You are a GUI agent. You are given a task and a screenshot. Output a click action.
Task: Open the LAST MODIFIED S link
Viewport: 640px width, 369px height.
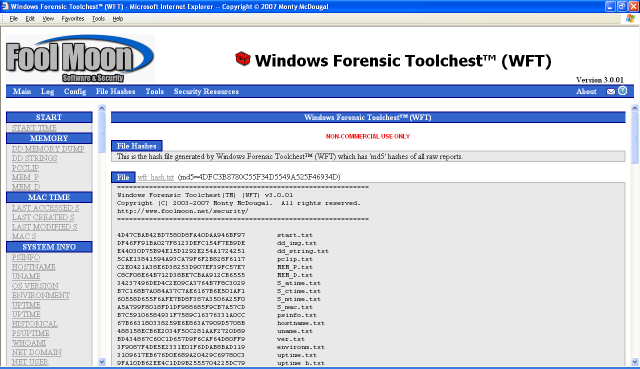(x=44, y=227)
